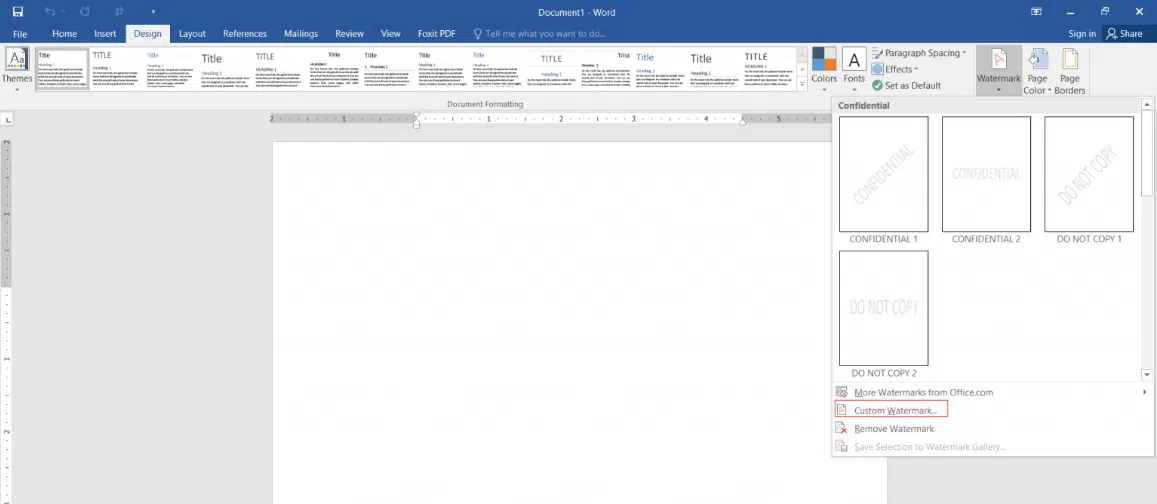Click the Sign in link
Image resolution: width=1157 pixels, height=504 pixels.
[1082, 34]
